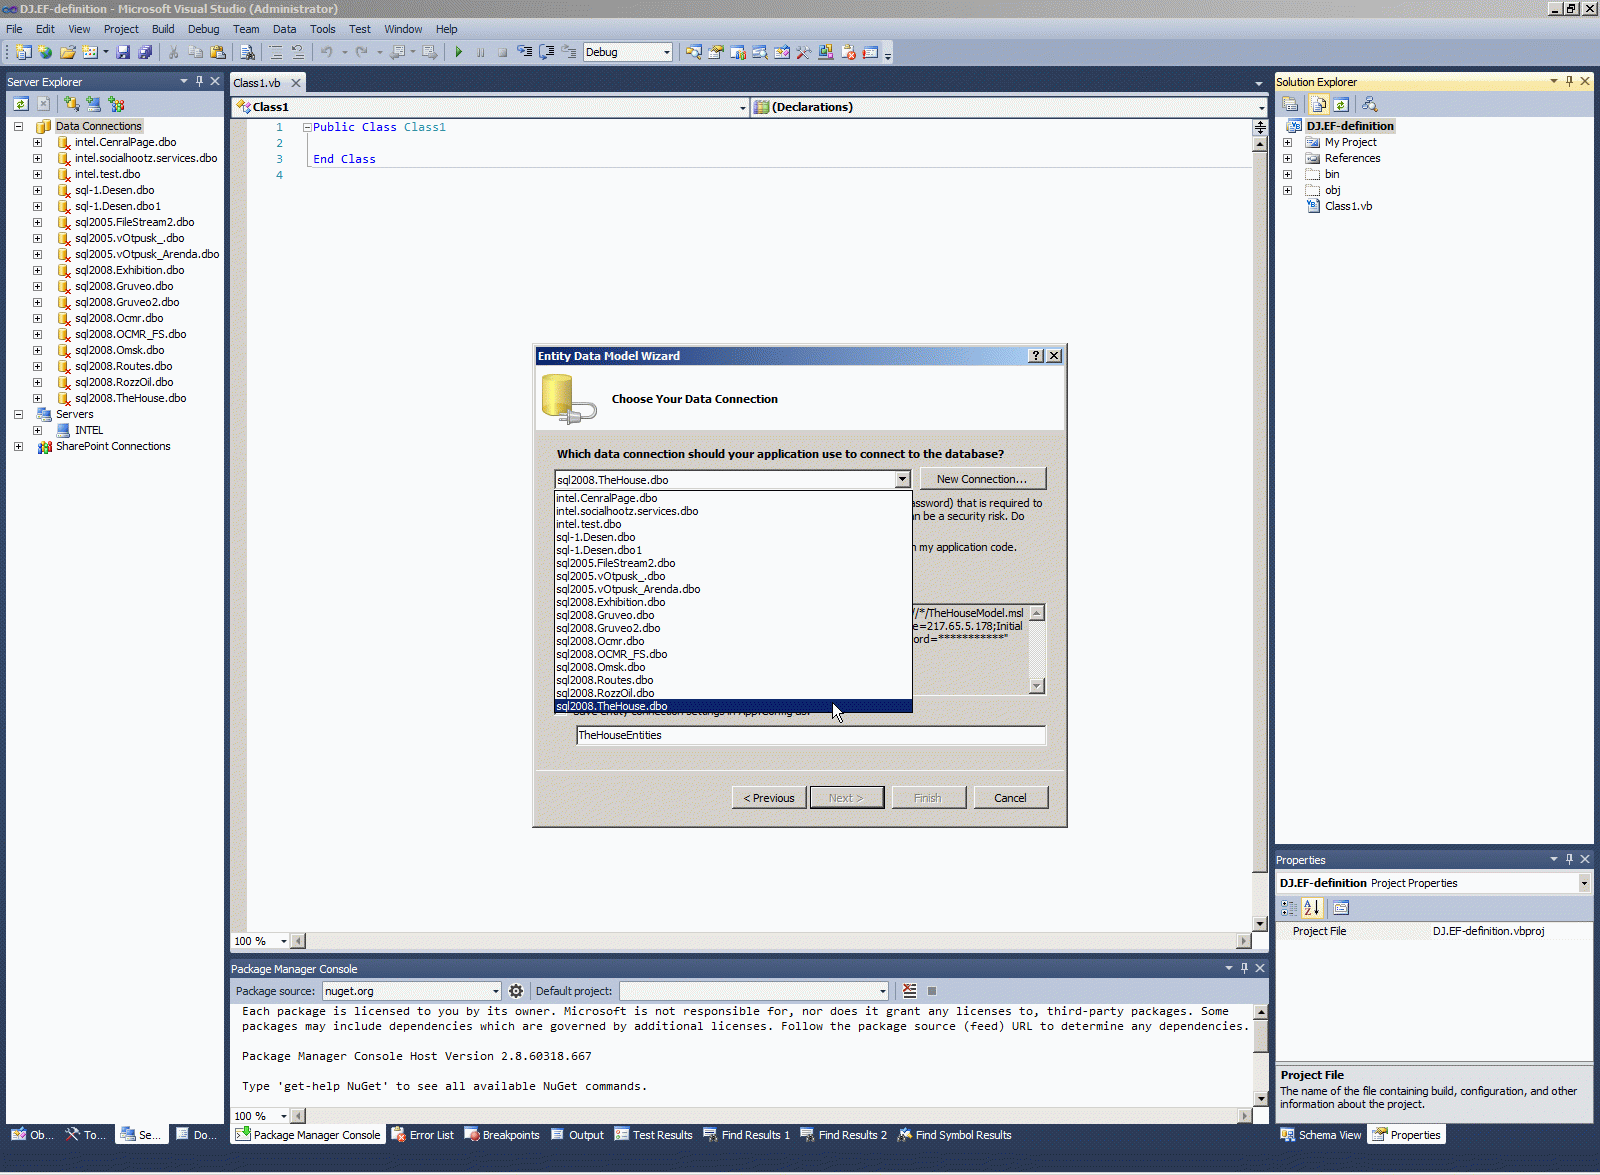Viewport: 1600px width, 1175px height.
Task: Click the Save icon in the toolbar
Action: click(x=123, y=52)
